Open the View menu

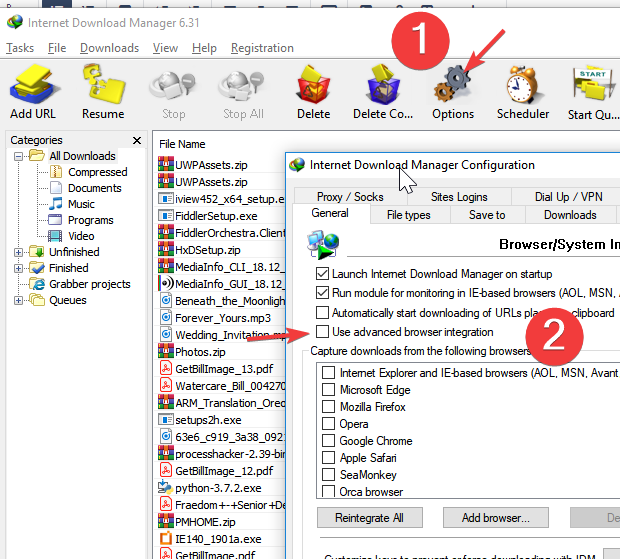(x=165, y=48)
